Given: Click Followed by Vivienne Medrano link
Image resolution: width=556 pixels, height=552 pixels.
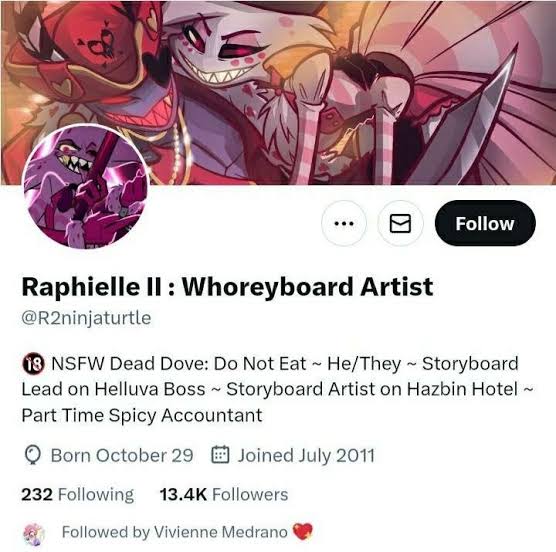Looking at the screenshot, I should pos(174,532).
